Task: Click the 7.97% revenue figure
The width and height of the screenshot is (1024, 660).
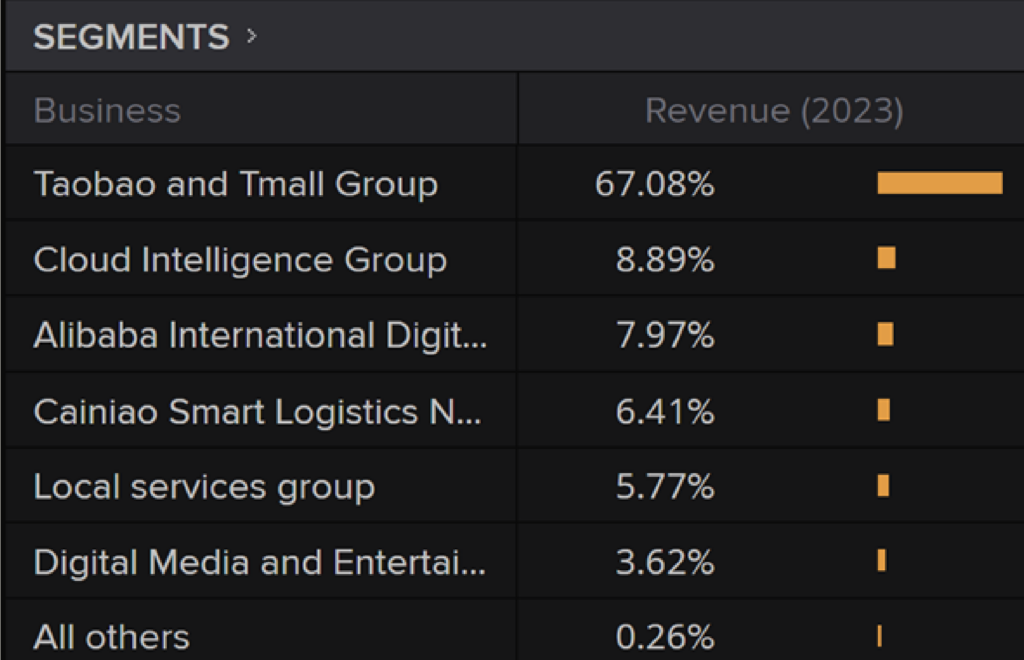Action: coord(665,336)
